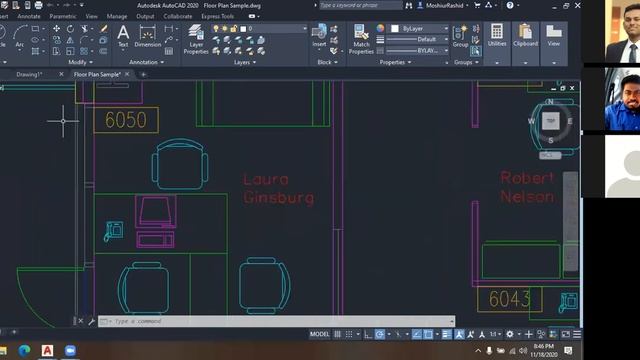Click the search binoculars icon
640x360 pixels.
point(409,5)
